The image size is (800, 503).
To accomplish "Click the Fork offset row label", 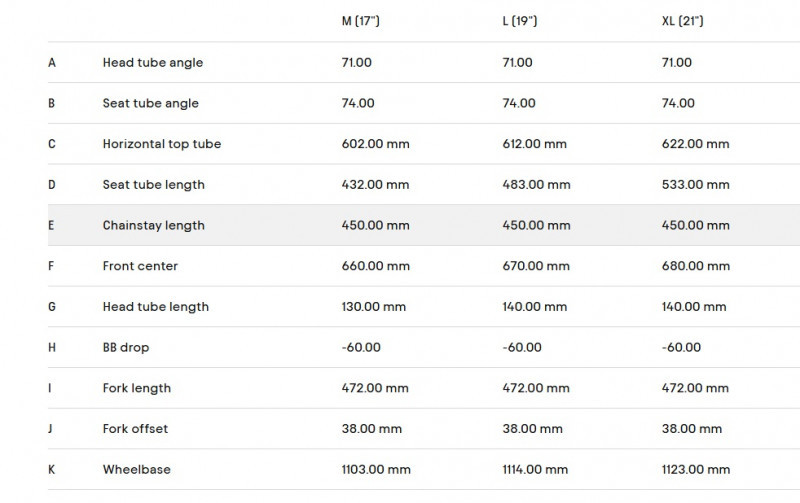I will tap(135, 429).
